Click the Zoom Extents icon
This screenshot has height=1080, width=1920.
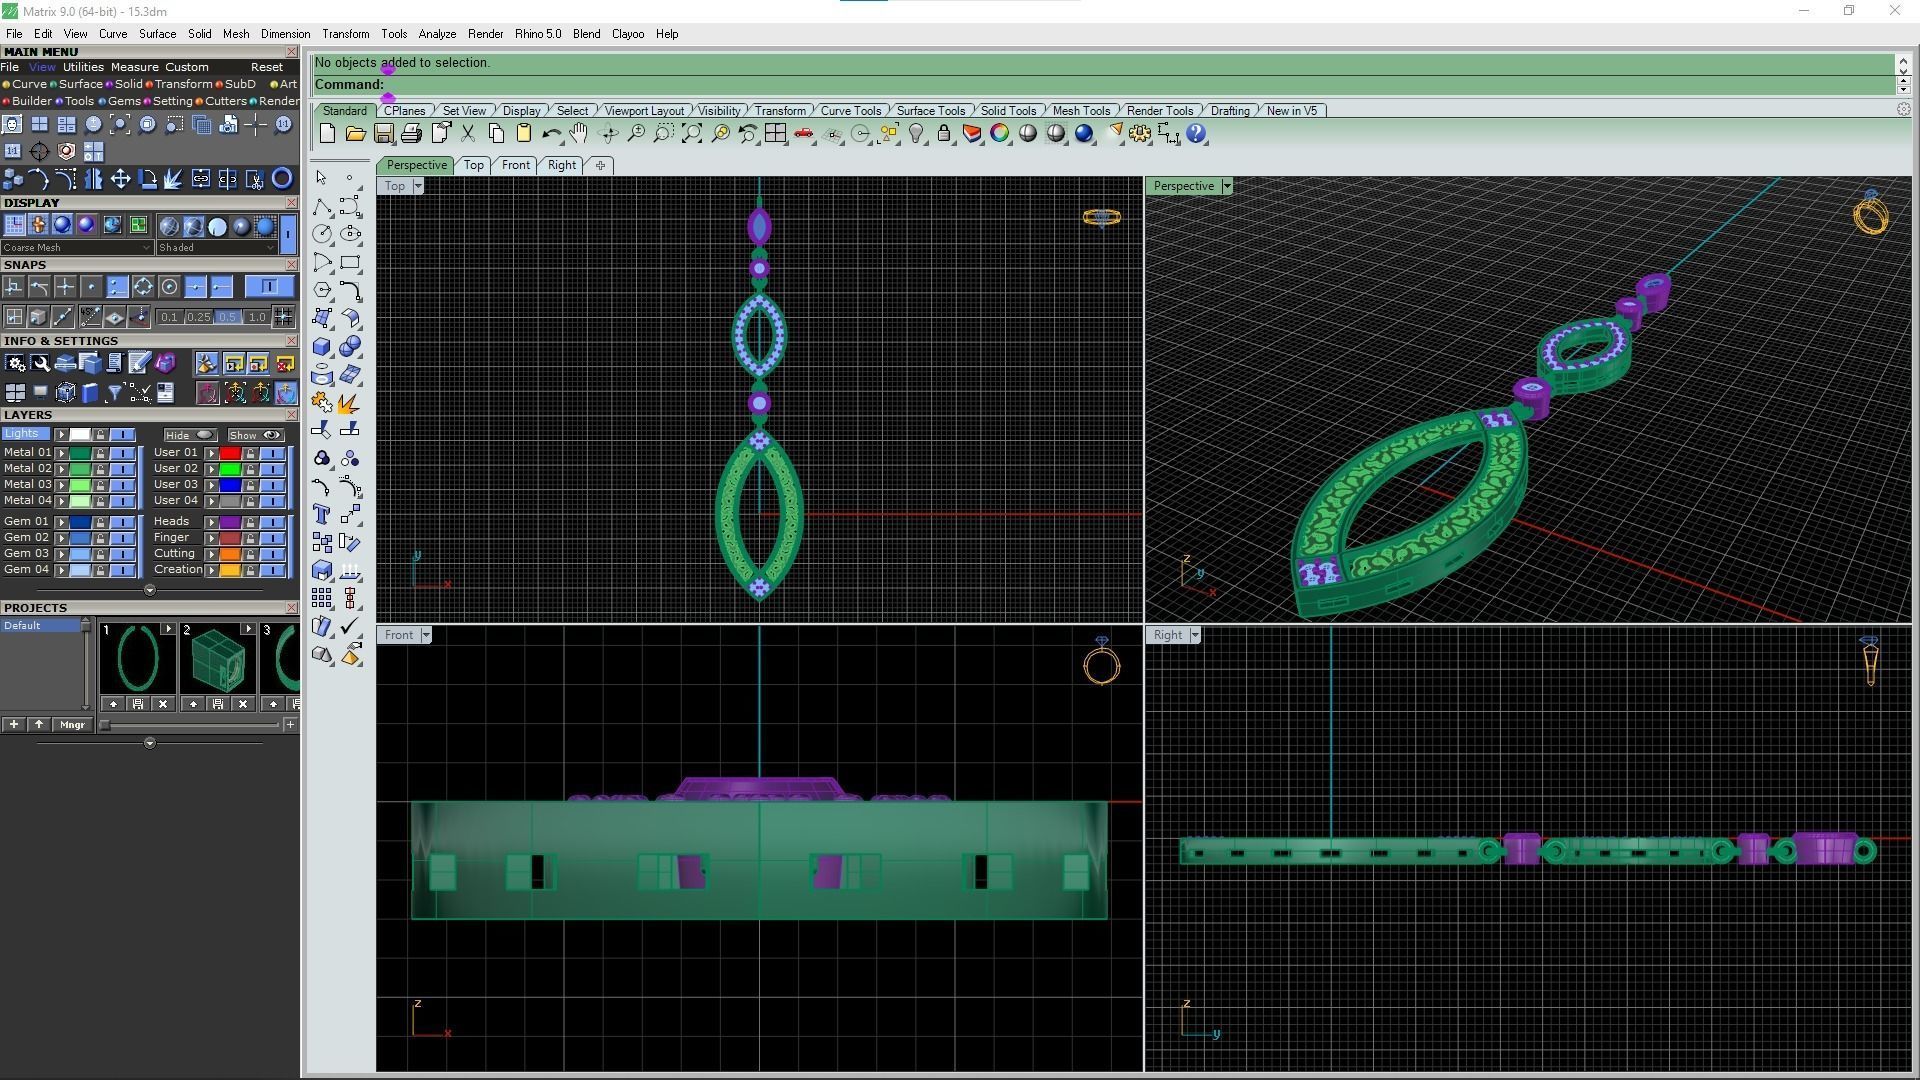692,134
